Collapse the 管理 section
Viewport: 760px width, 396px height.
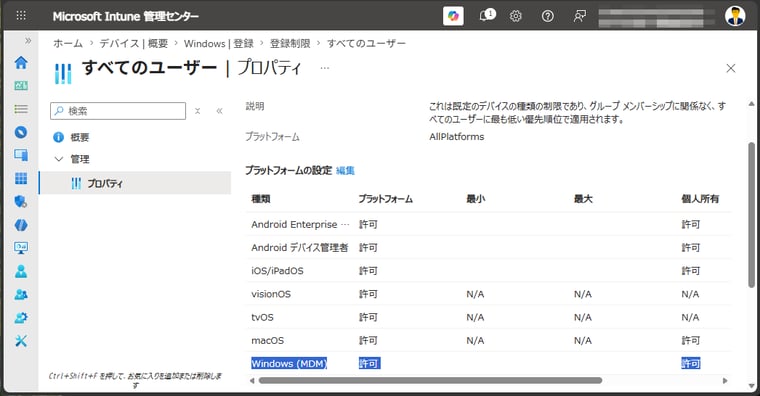point(59,159)
